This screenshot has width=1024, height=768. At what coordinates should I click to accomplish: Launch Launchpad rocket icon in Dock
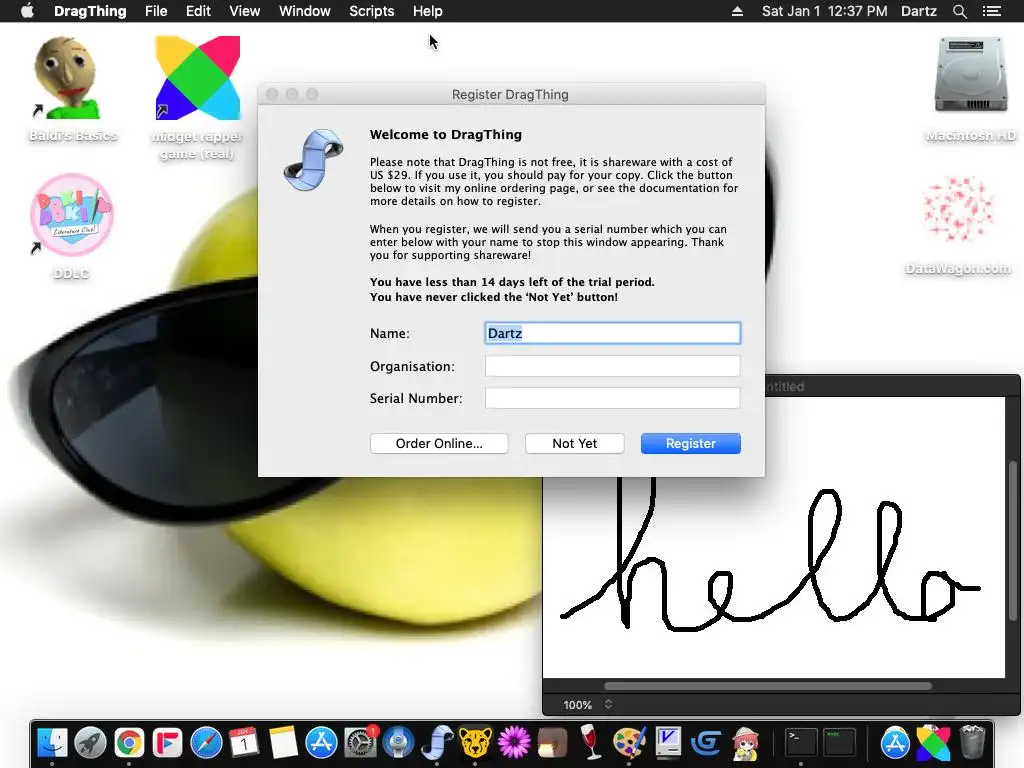coord(90,743)
